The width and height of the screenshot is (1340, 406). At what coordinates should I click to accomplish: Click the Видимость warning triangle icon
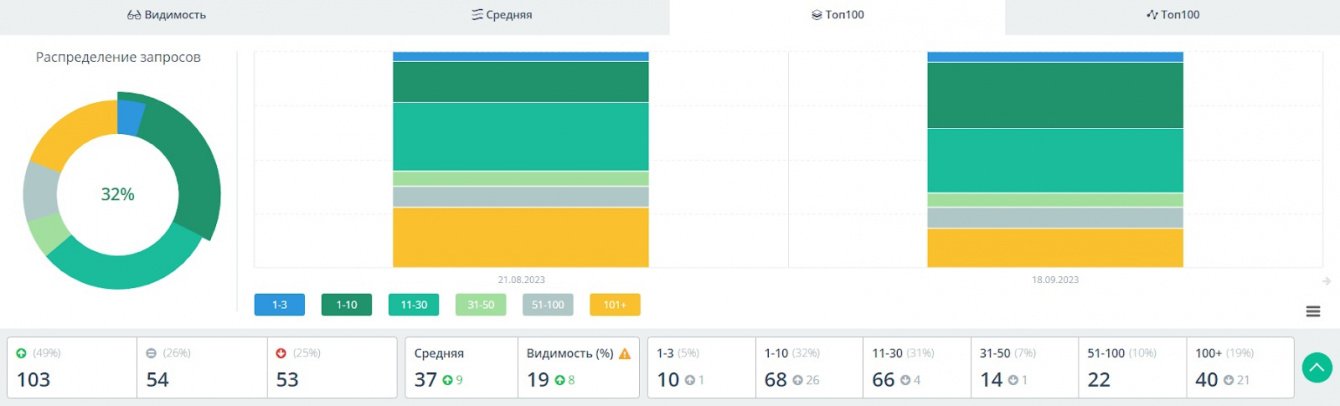[x=625, y=353]
